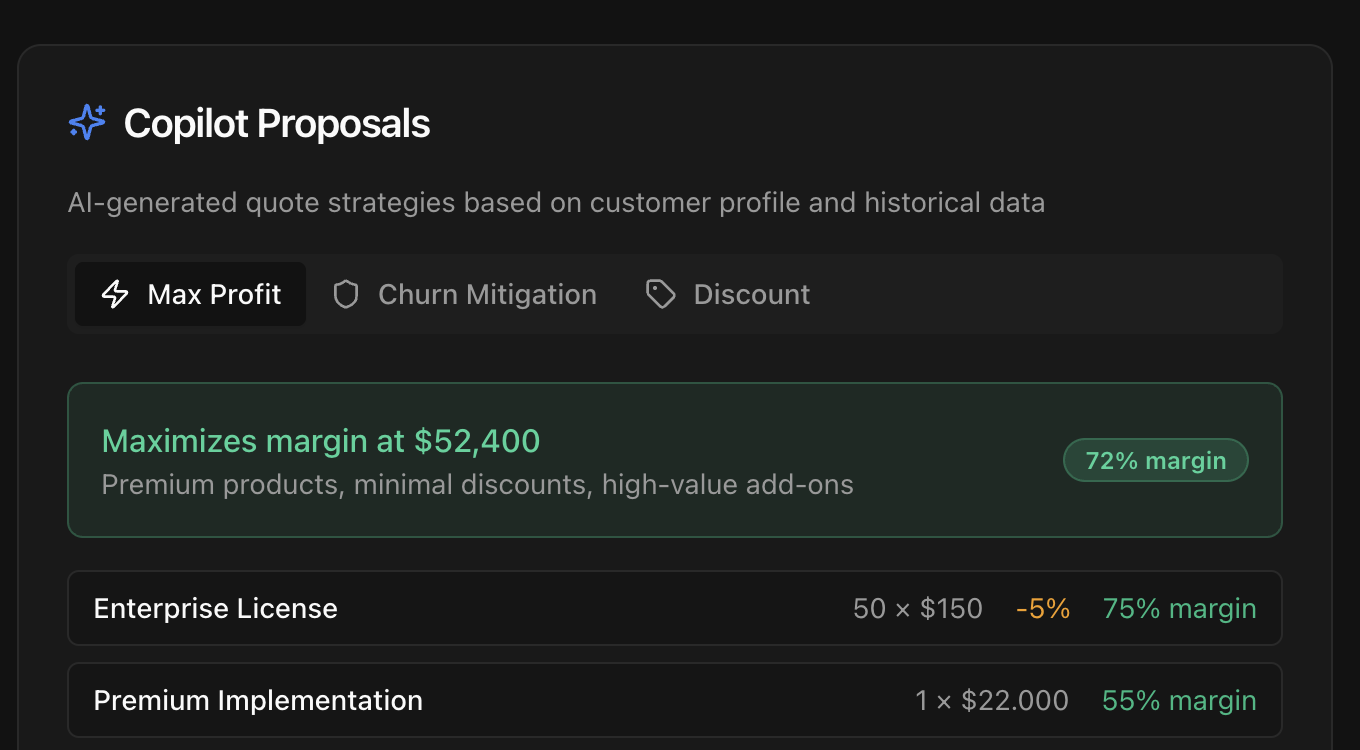Click the shield icon next to Churn Mitigation
Viewport: 1360px width, 750px height.
(345, 294)
